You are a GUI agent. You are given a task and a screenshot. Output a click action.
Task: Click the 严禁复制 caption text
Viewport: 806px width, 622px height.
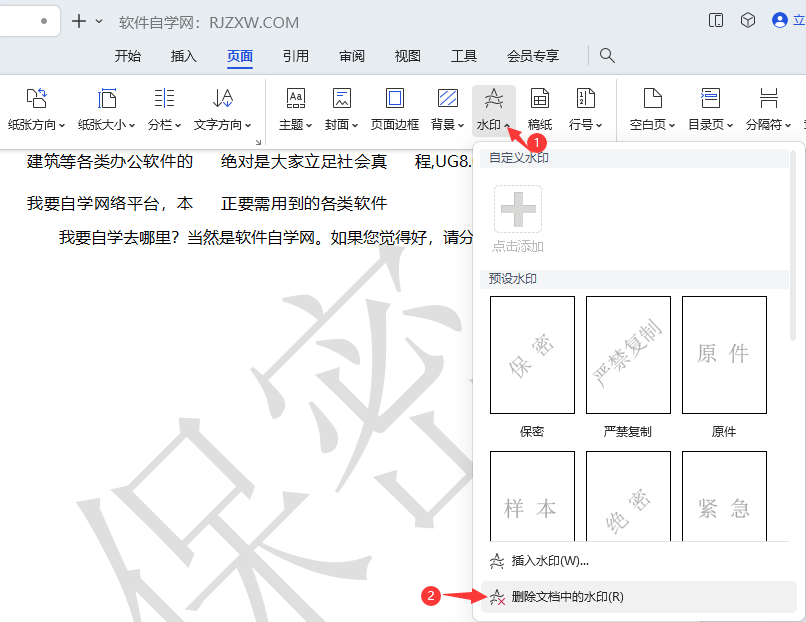(x=628, y=431)
